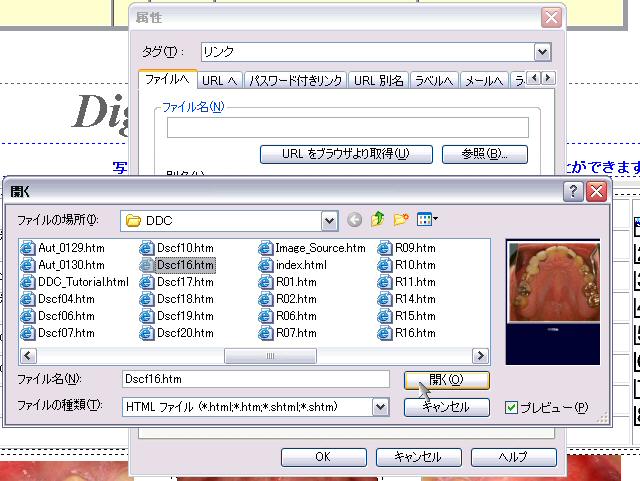The height and width of the screenshot is (481, 640).
Task: Select the Aut_0130.htm file icon
Action: point(28,265)
